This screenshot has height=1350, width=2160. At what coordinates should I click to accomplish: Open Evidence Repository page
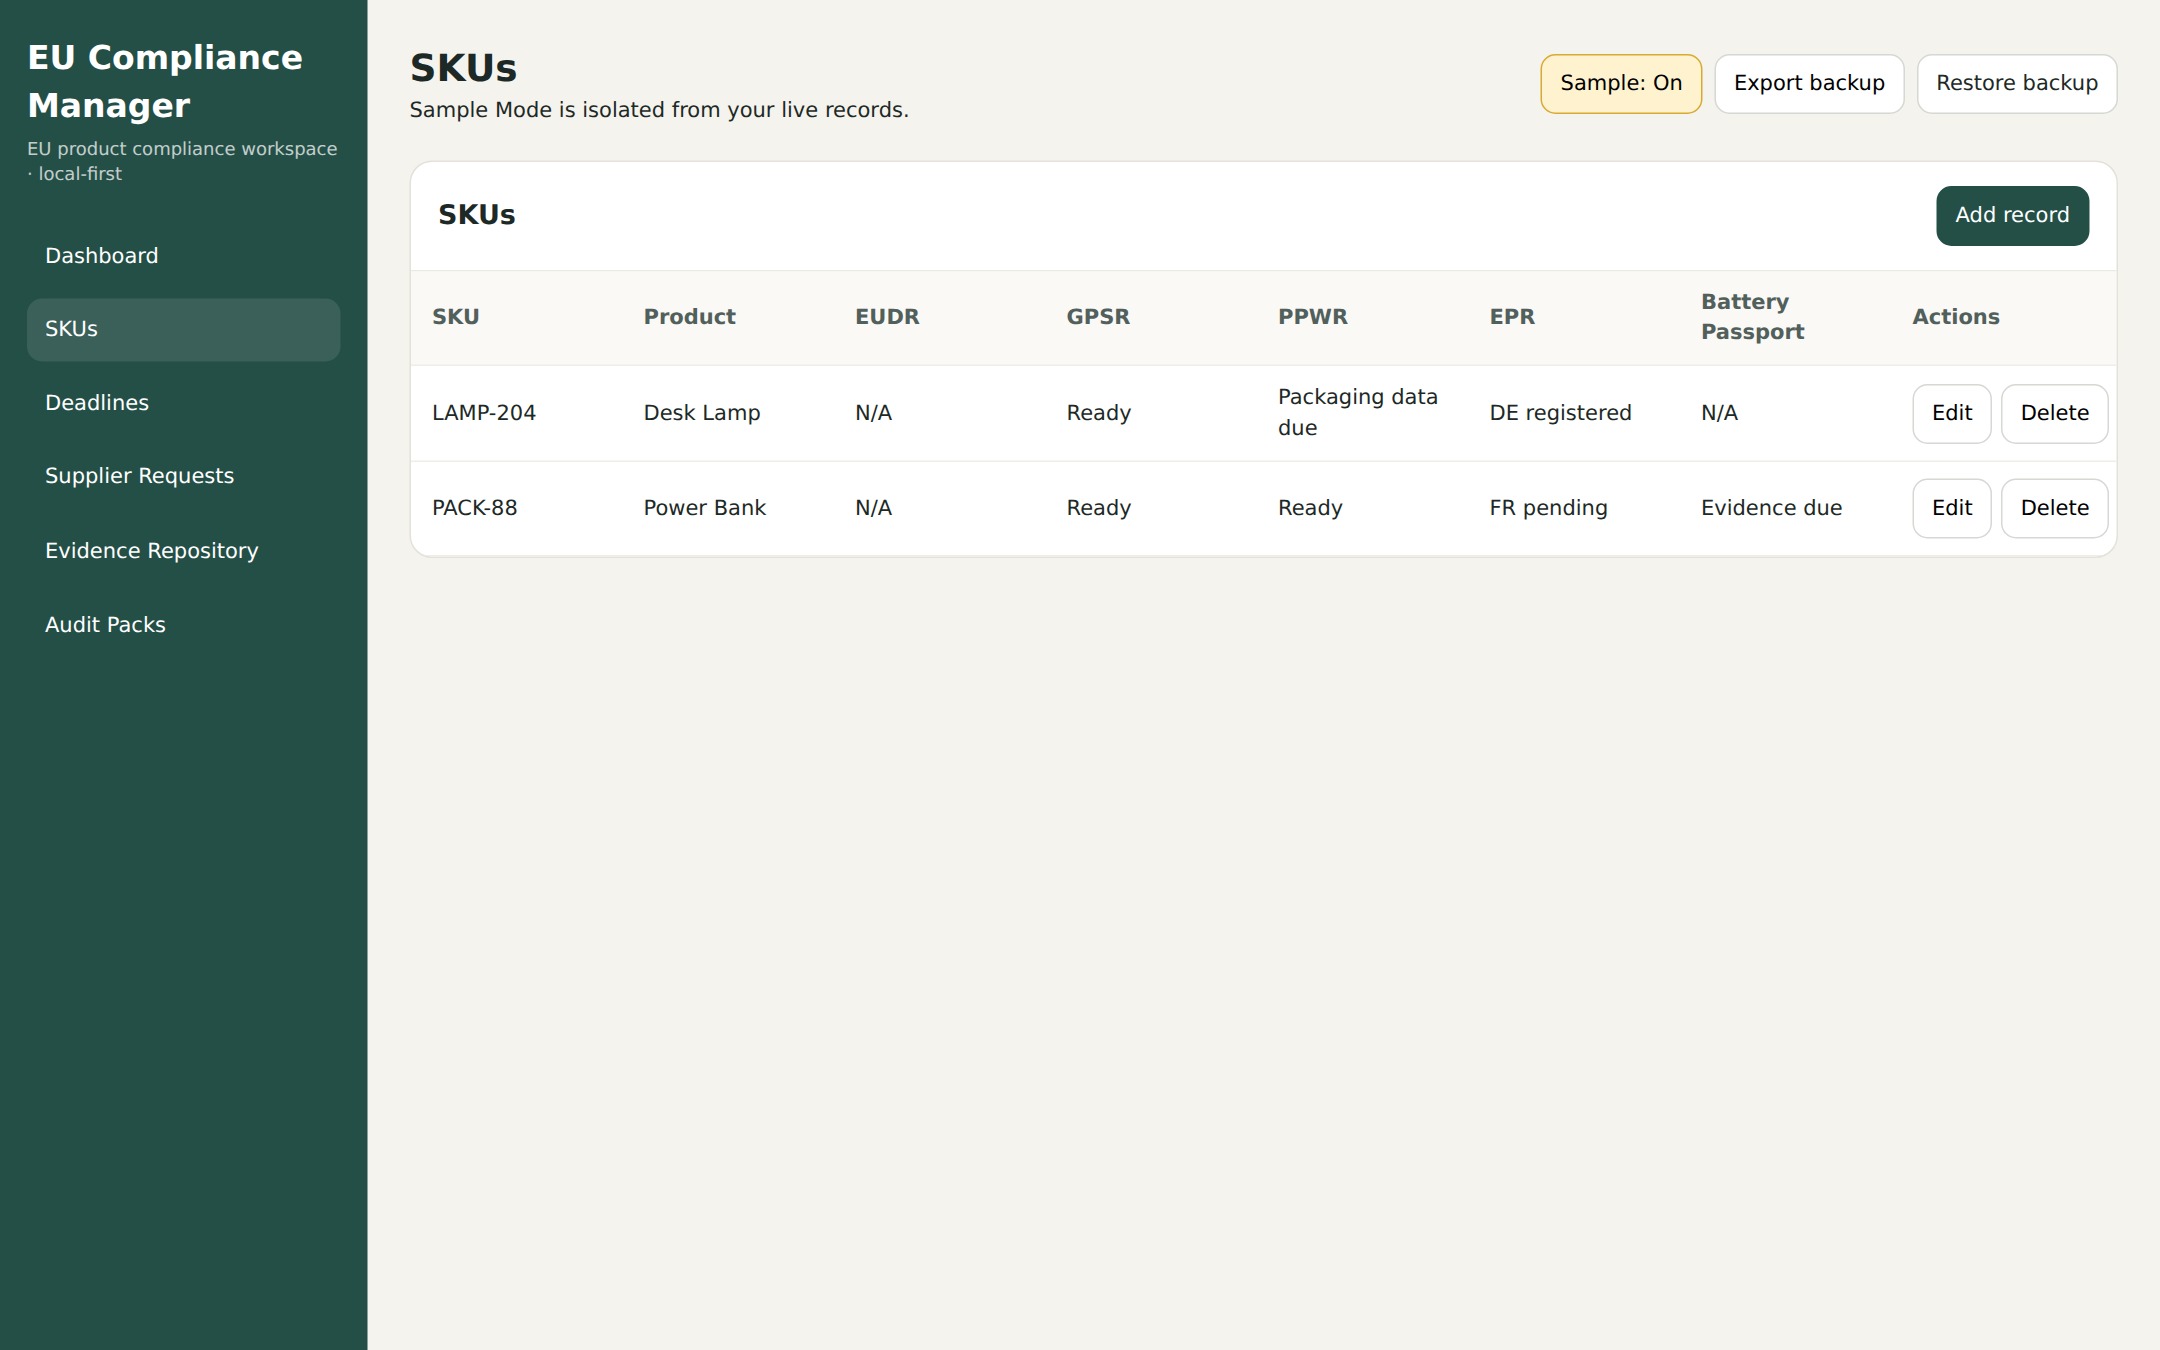(183, 551)
